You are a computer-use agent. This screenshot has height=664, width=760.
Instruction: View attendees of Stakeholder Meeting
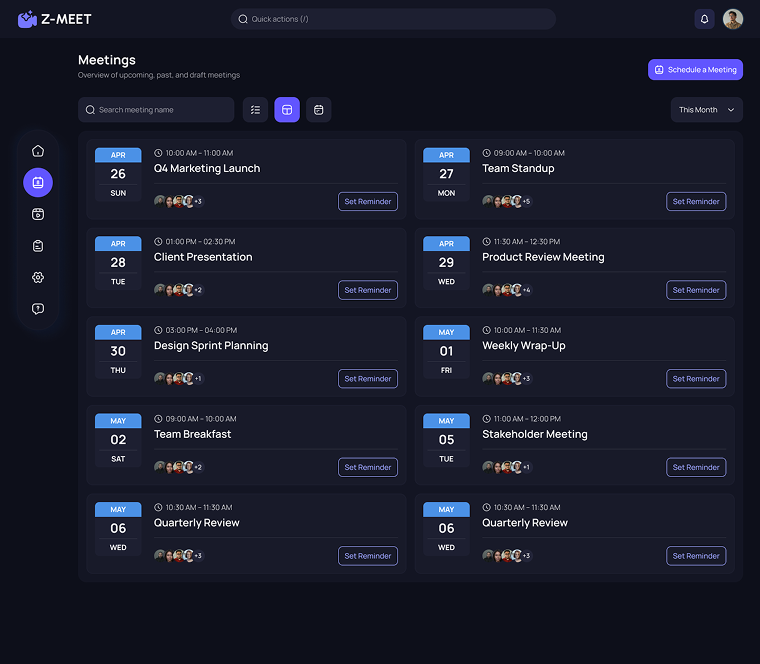(507, 467)
